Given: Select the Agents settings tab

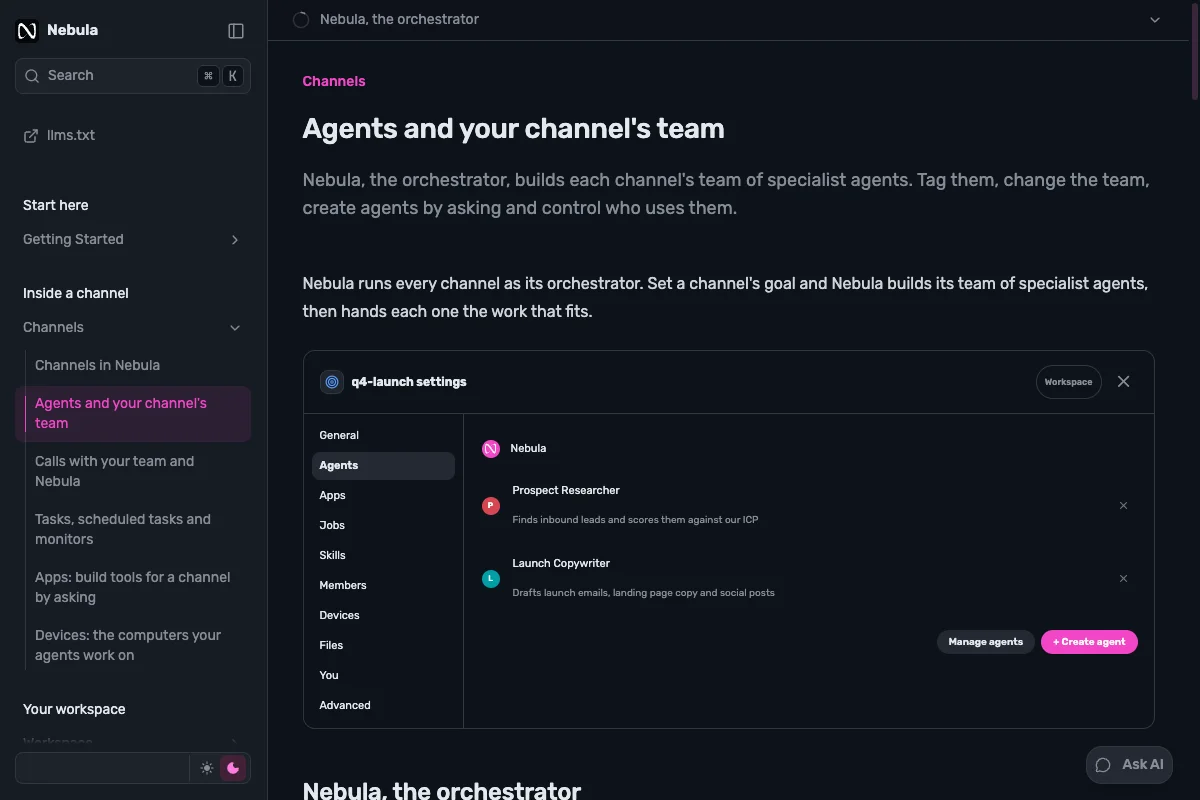Looking at the screenshot, I should (x=383, y=465).
